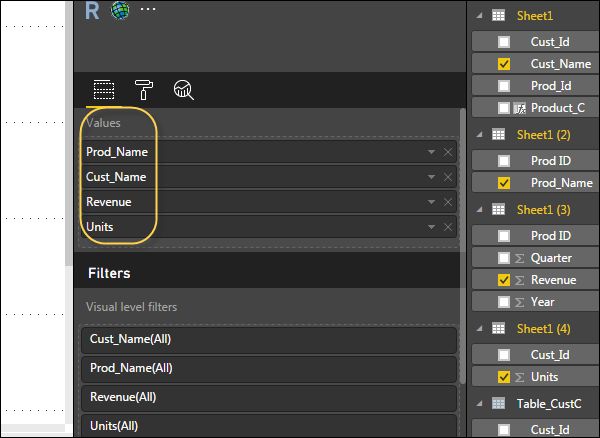Click the sigma icon next to Units field

point(519,378)
